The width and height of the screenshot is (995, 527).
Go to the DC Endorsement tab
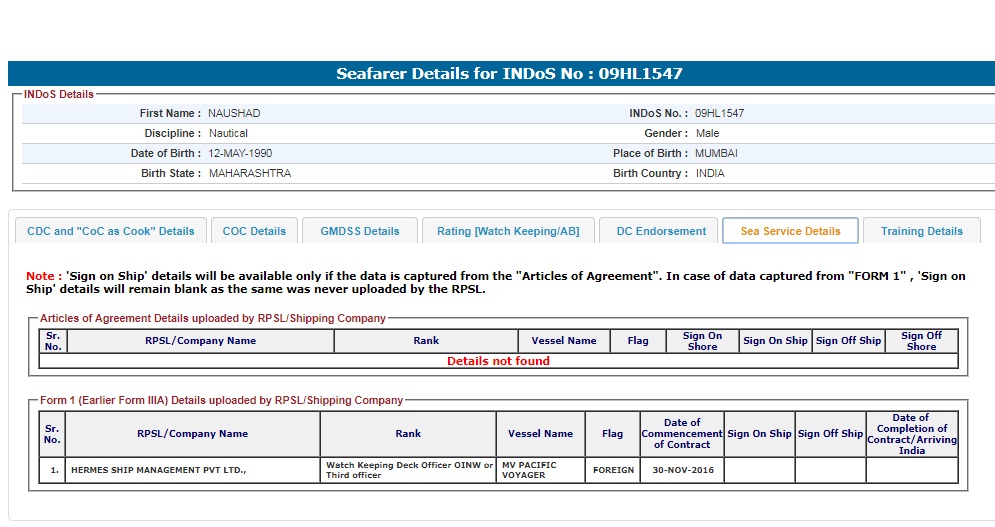(x=661, y=231)
